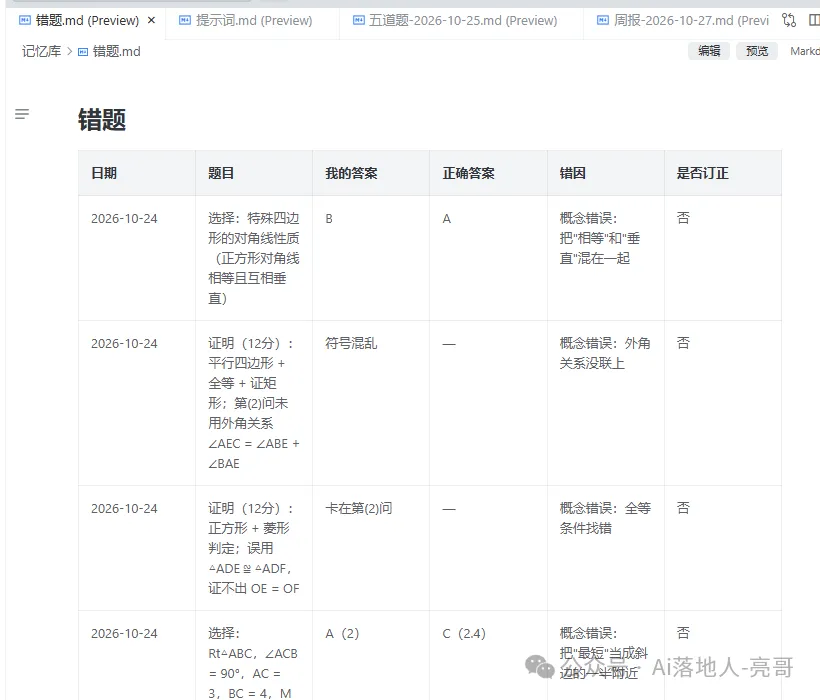The height and width of the screenshot is (700, 820).
Task: Click the 平行四边形 + 全等 proof cell
Action: point(254,403)
